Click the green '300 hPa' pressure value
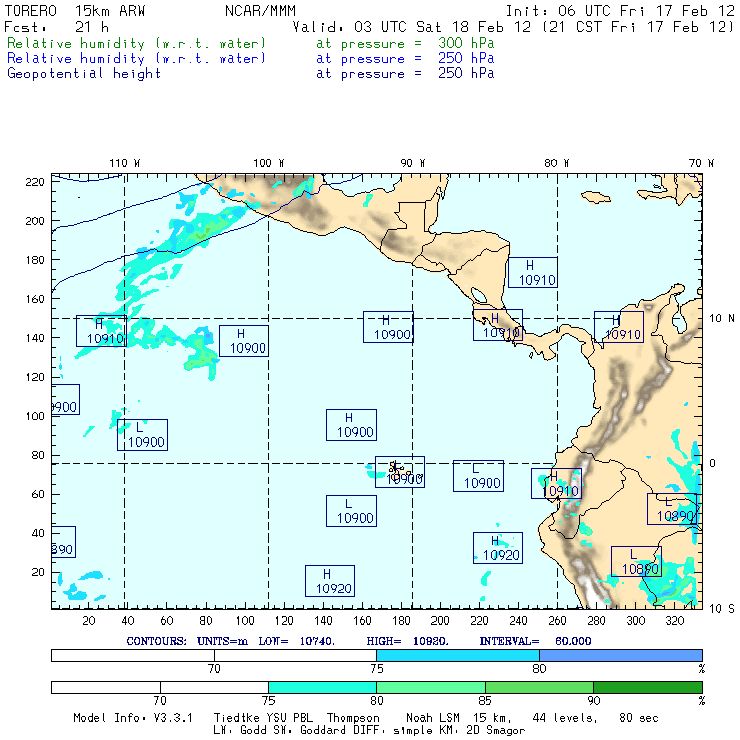This screenshot has height=740, width=740. click(x=466, y=43)
